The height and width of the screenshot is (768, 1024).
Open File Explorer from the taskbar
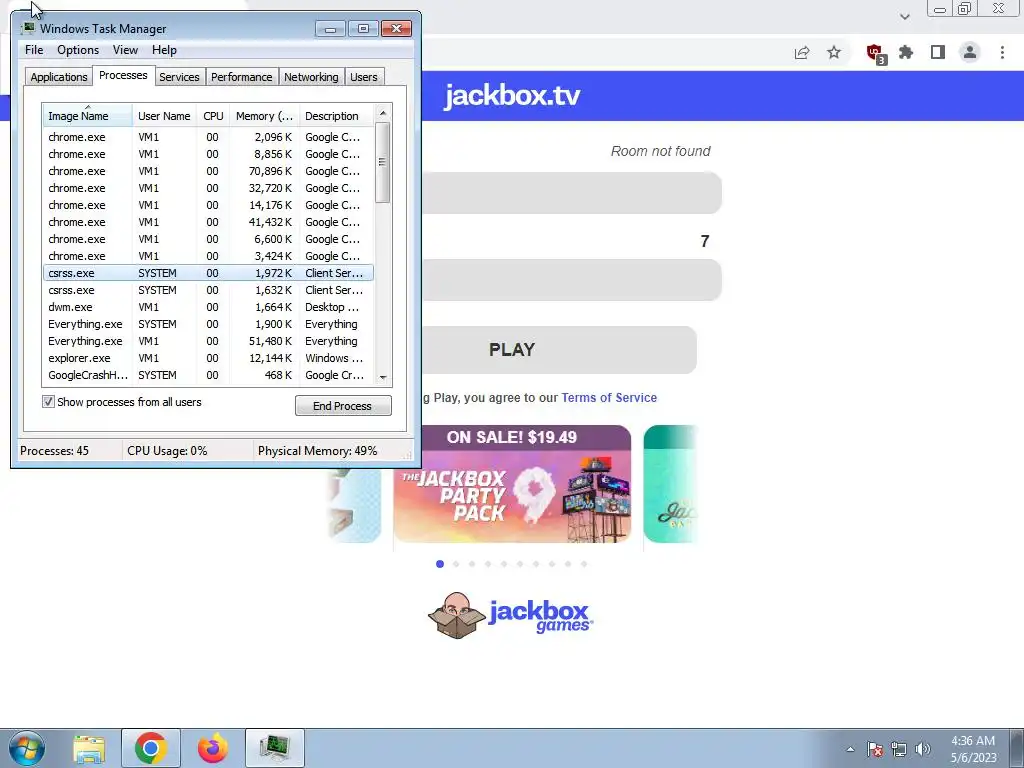(89, 749)
